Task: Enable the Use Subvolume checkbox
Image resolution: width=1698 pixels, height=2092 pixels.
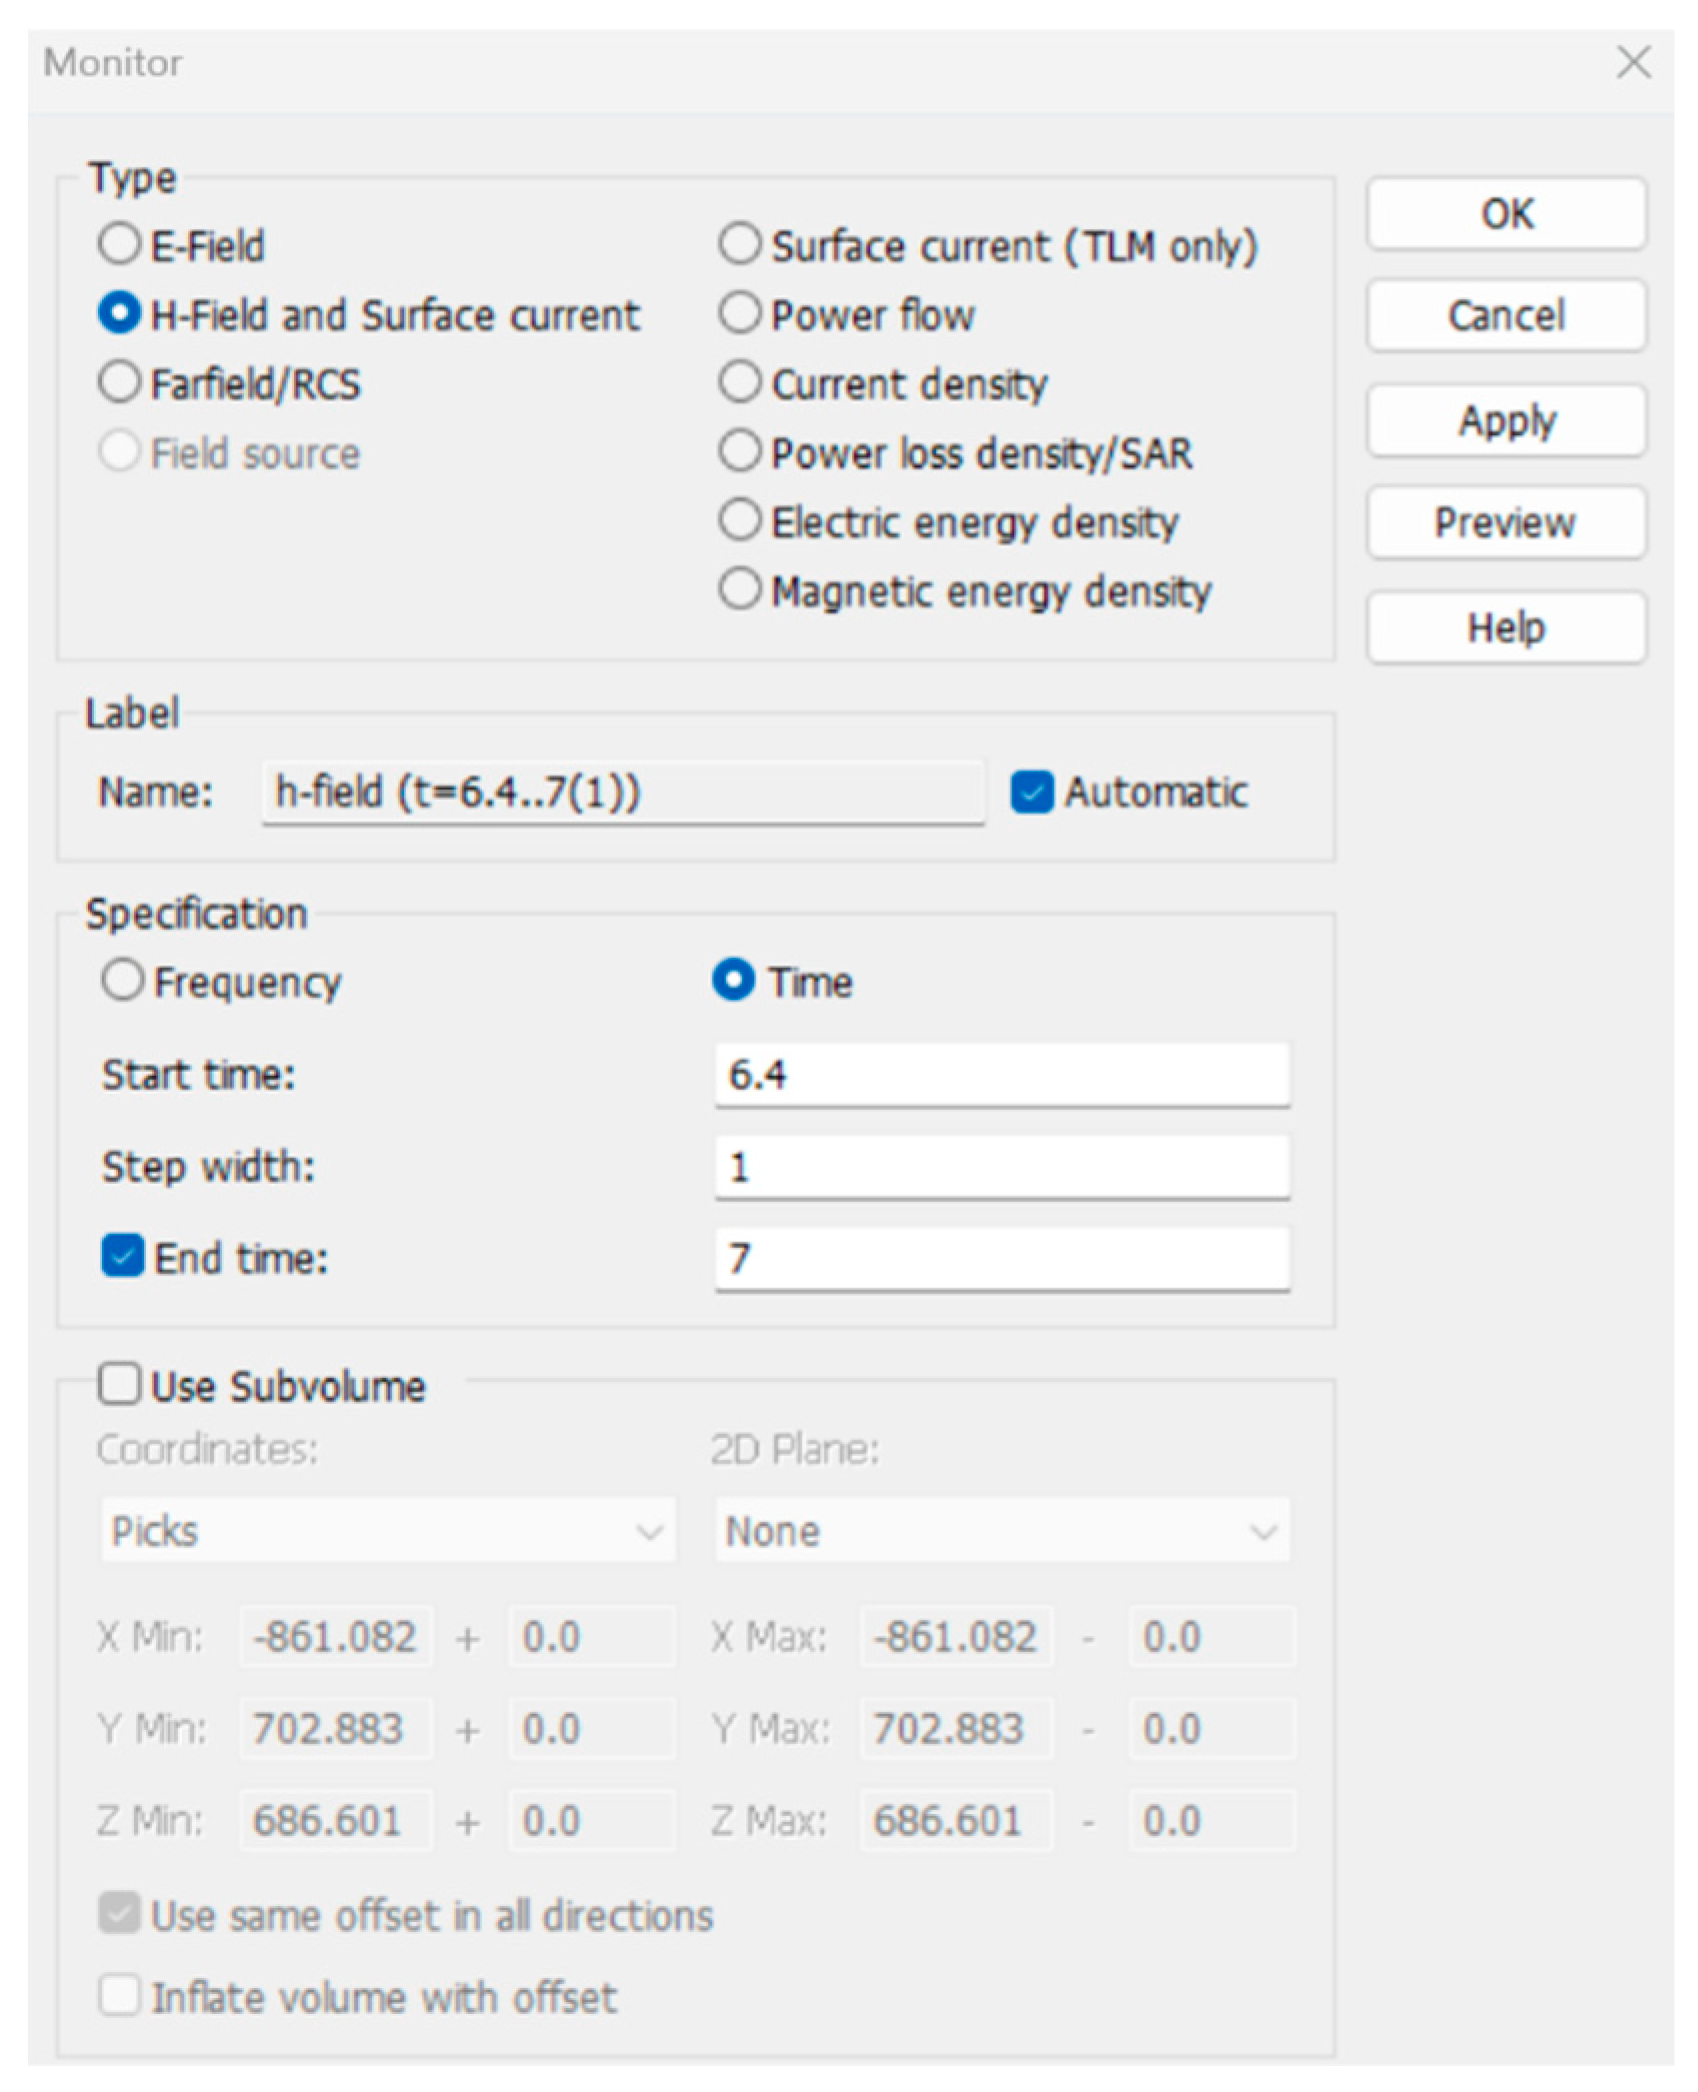Action: point(119,1386)
